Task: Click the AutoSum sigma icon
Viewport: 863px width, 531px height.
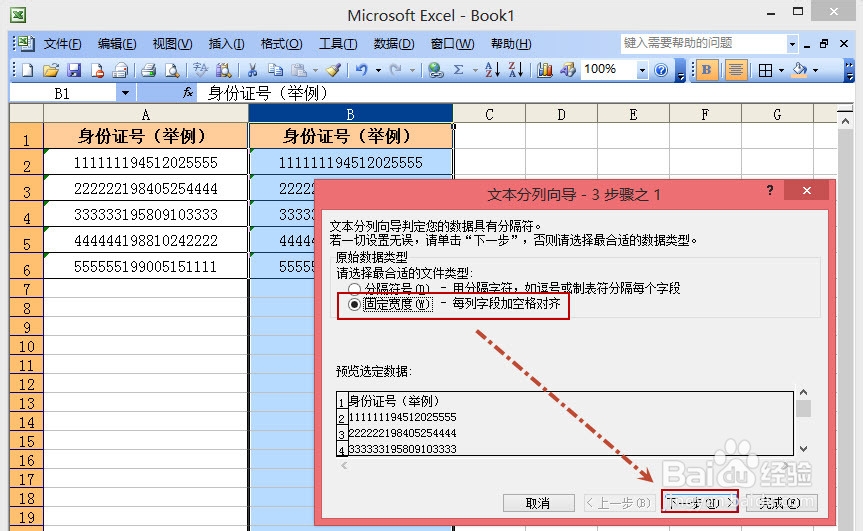Action: 458,70
